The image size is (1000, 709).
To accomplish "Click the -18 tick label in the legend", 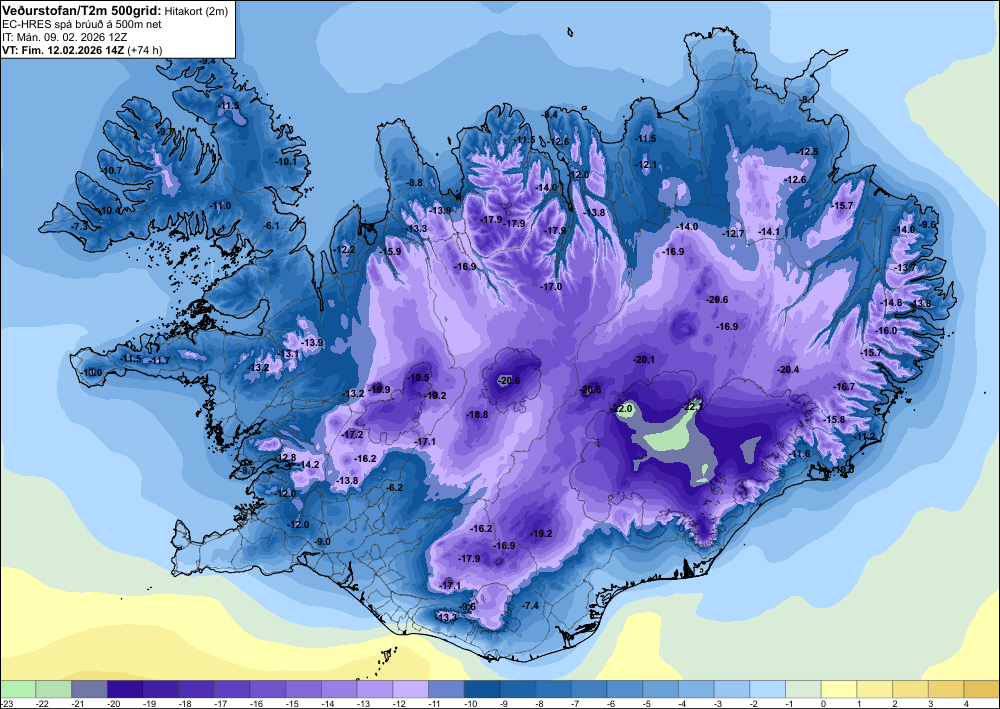I will click(x=188, y=703).
